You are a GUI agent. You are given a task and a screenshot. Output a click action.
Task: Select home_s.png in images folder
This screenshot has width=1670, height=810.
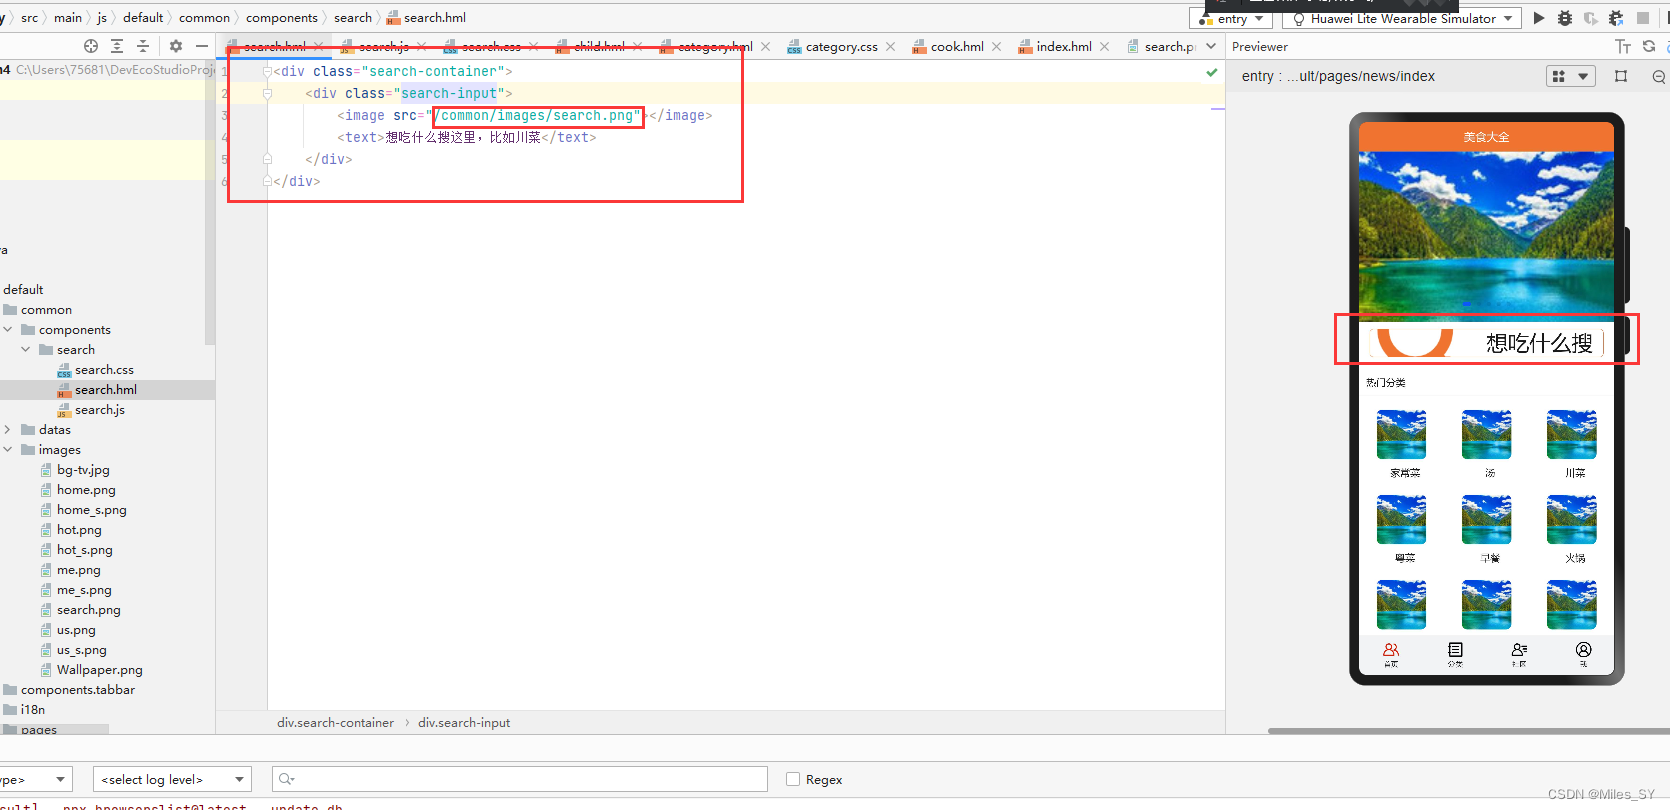coord(91,510)
